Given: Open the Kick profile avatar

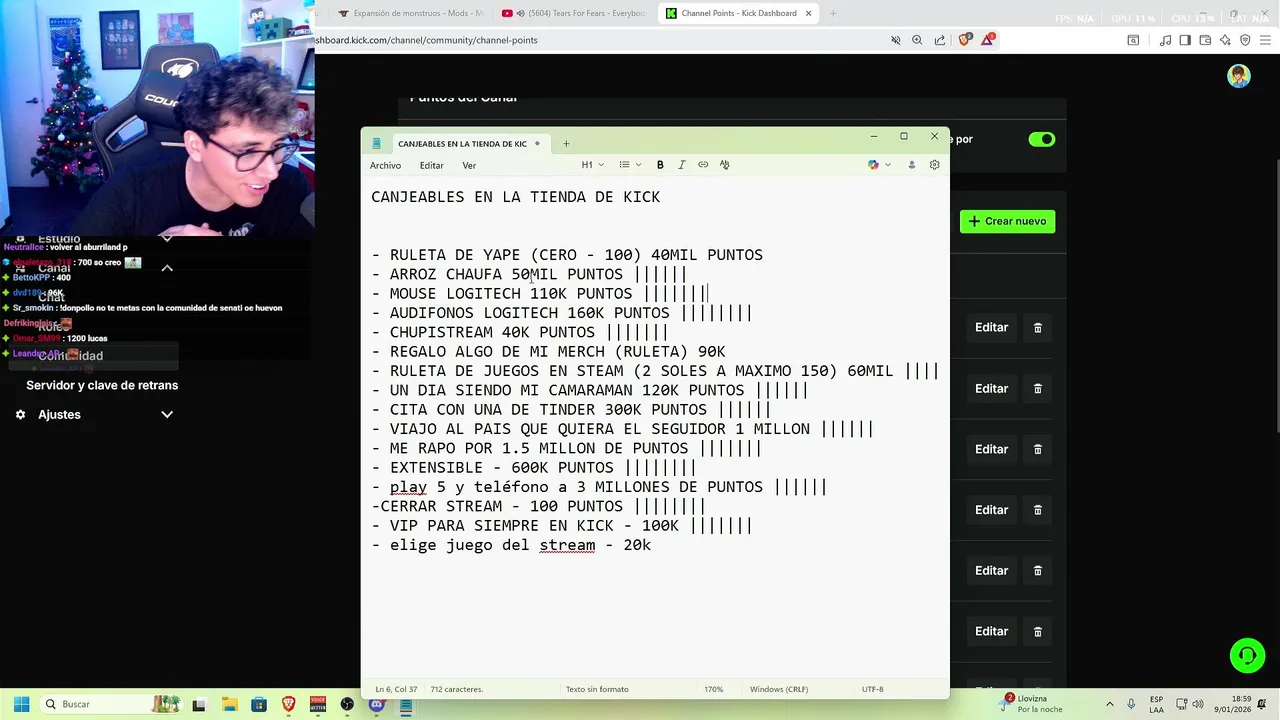Looking at the screenshot, I should coord(1239,77).
